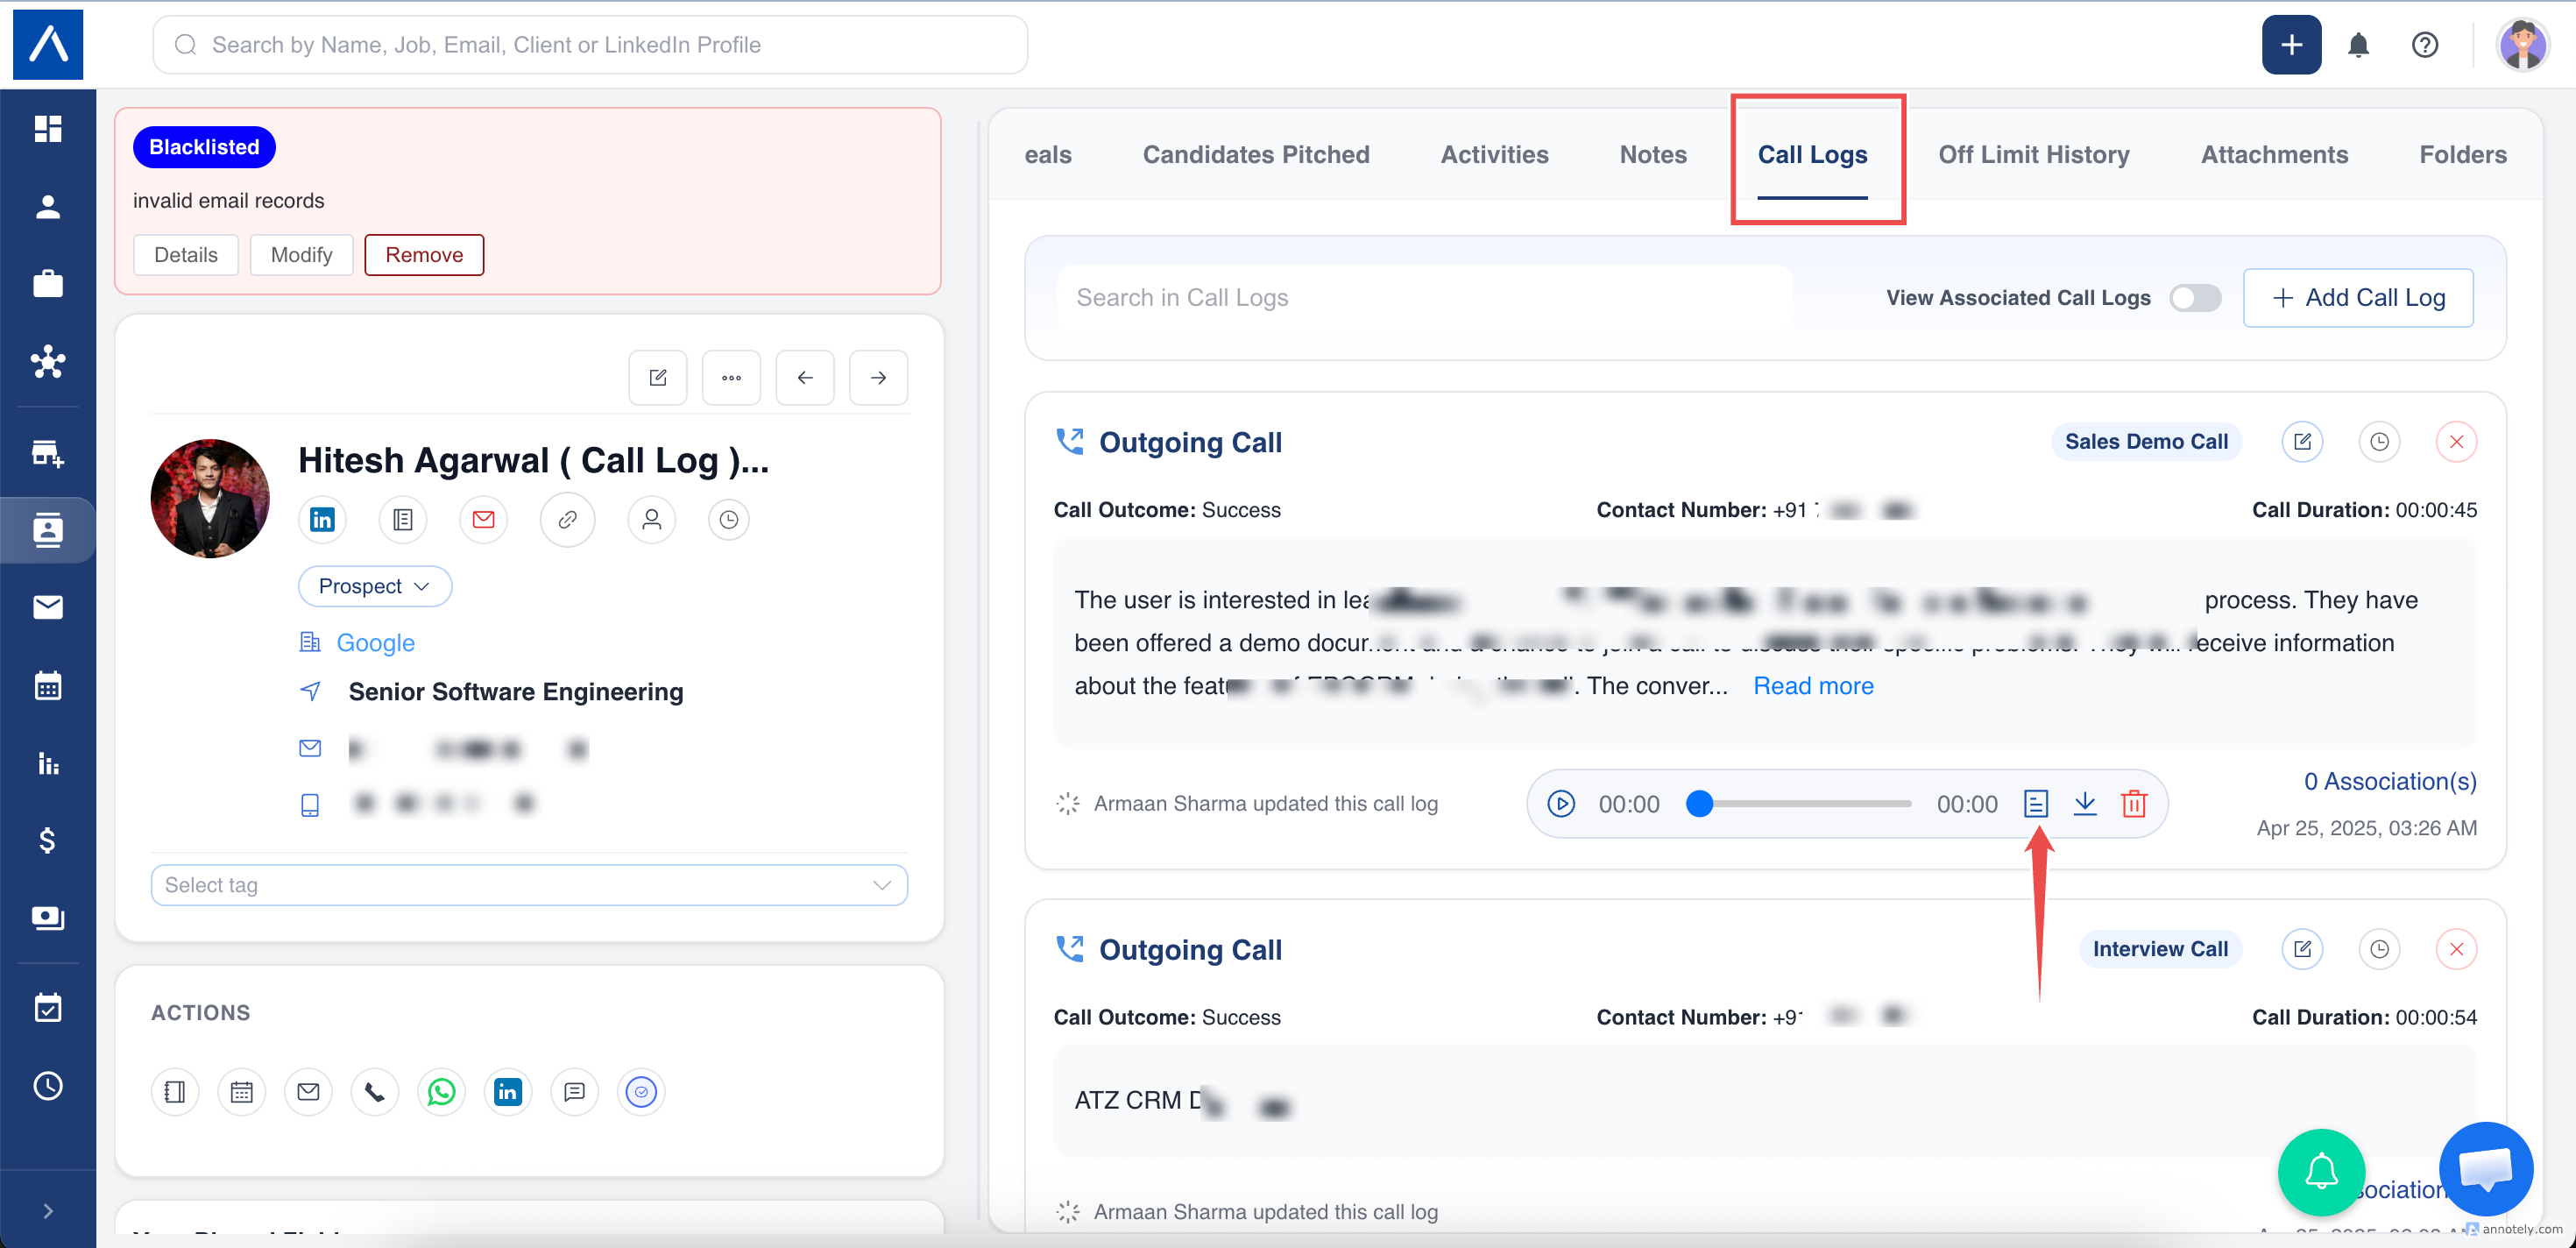This screenshot has height=1248, width=2576.
Task: Open the LinkedIn icon under Hitesh Agarwal's name
Action: click(322, 520)
